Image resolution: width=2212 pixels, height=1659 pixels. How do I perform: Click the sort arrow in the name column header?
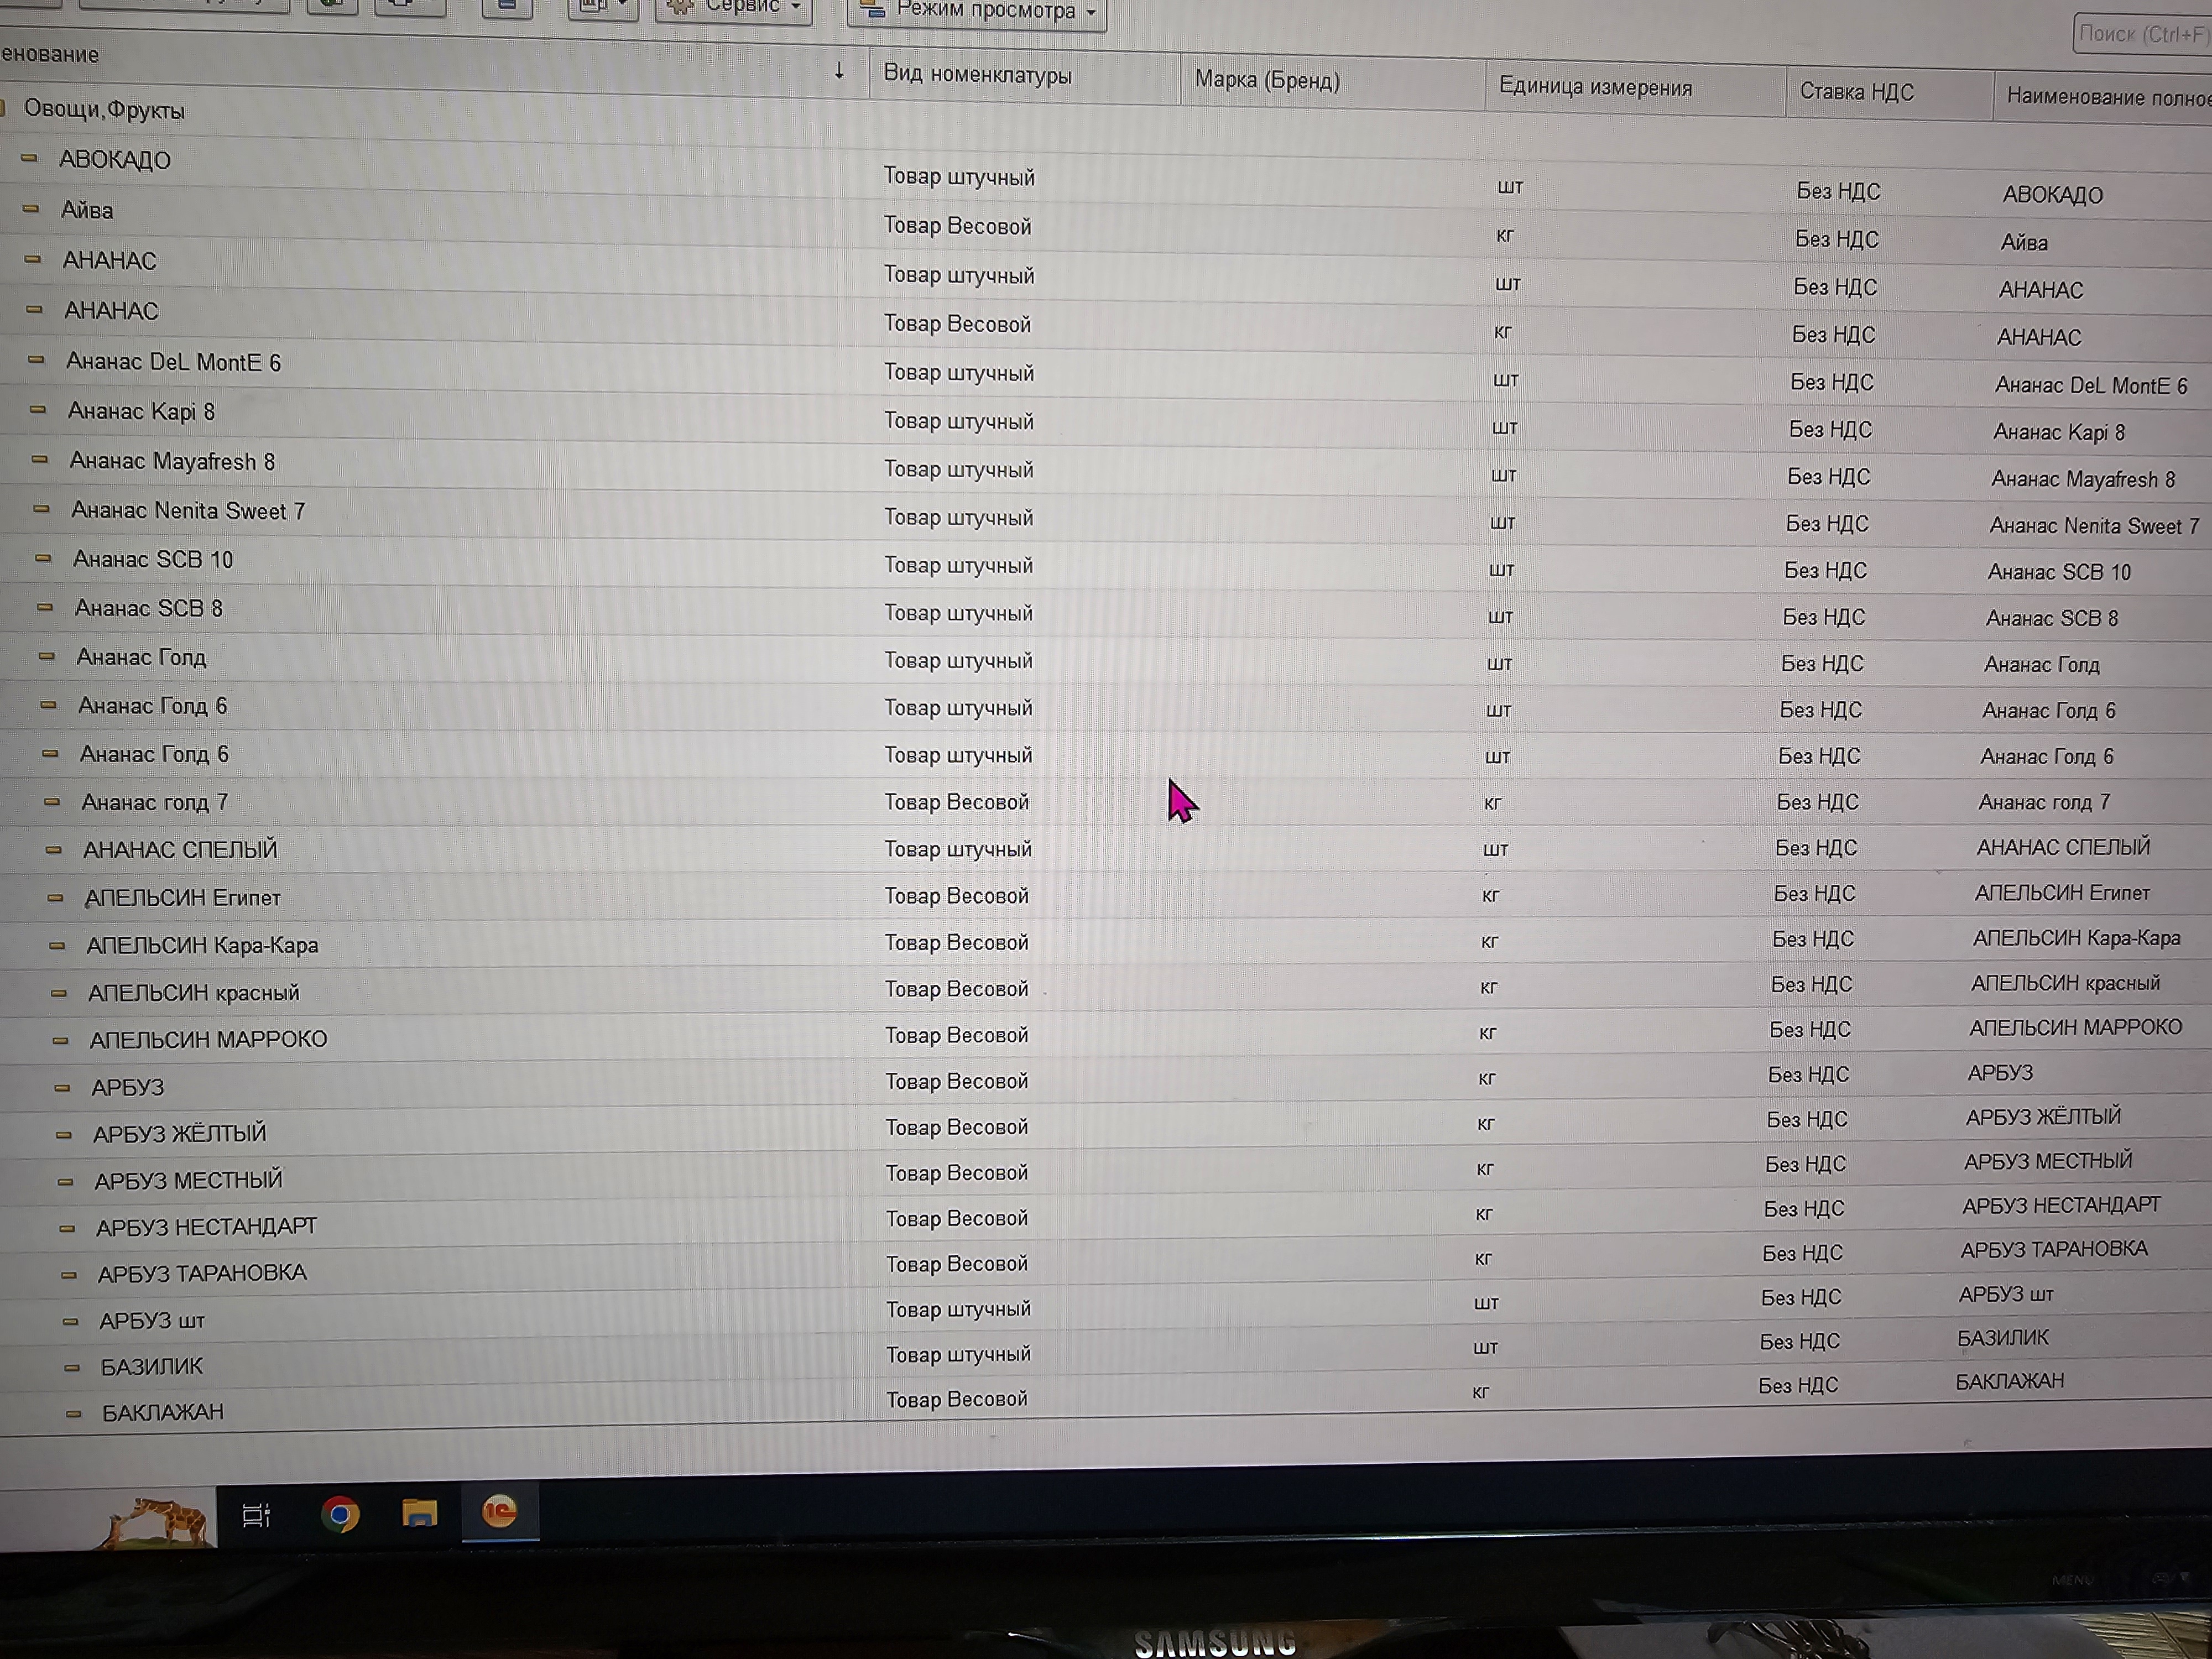pyautogui.click(x=839, y=71)
